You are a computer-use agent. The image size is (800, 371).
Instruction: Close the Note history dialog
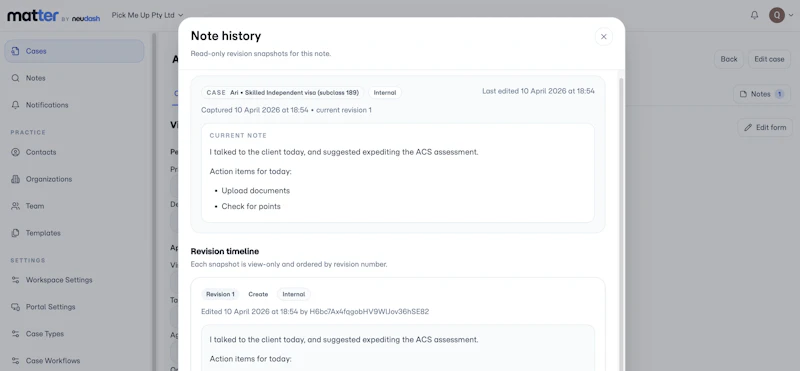(604, 37)
